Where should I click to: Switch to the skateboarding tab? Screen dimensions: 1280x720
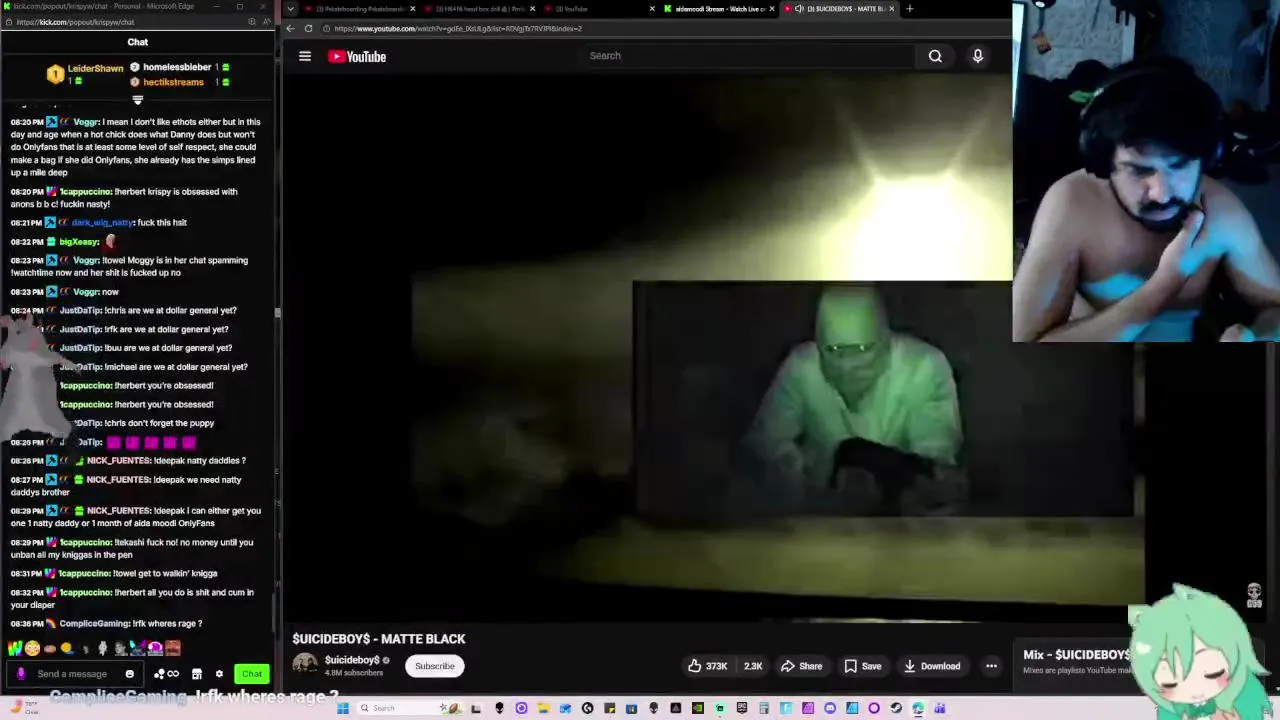[x=362, y=9]
